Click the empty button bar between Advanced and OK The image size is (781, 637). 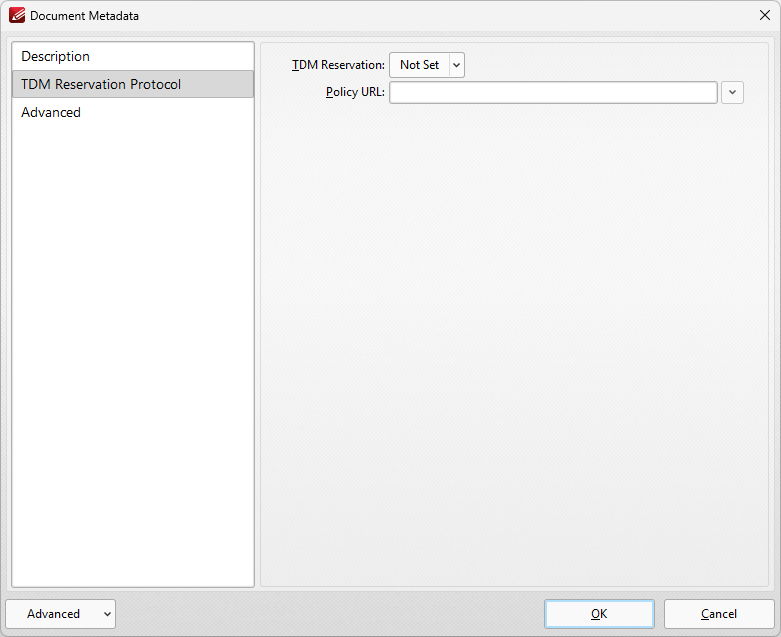[x=330, y=614]
